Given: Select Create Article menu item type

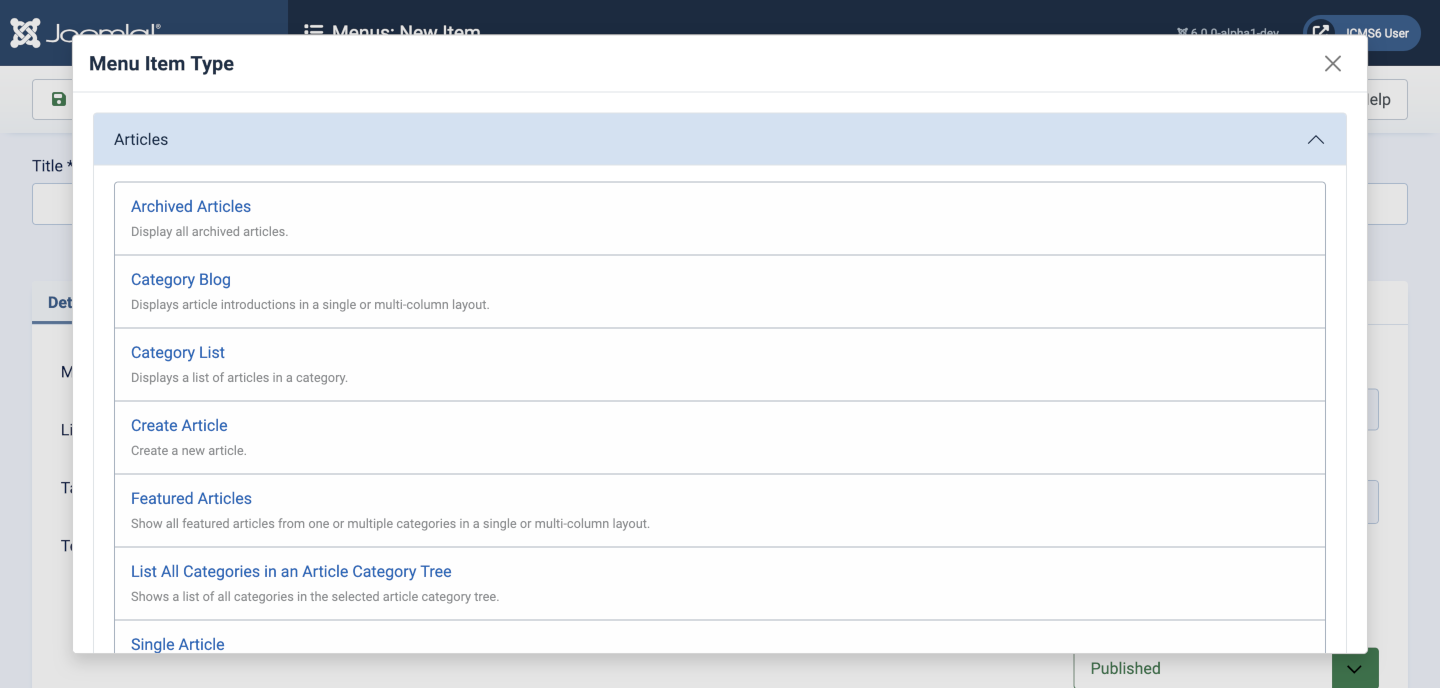Looking at the screenshot, I should (179, 425).
